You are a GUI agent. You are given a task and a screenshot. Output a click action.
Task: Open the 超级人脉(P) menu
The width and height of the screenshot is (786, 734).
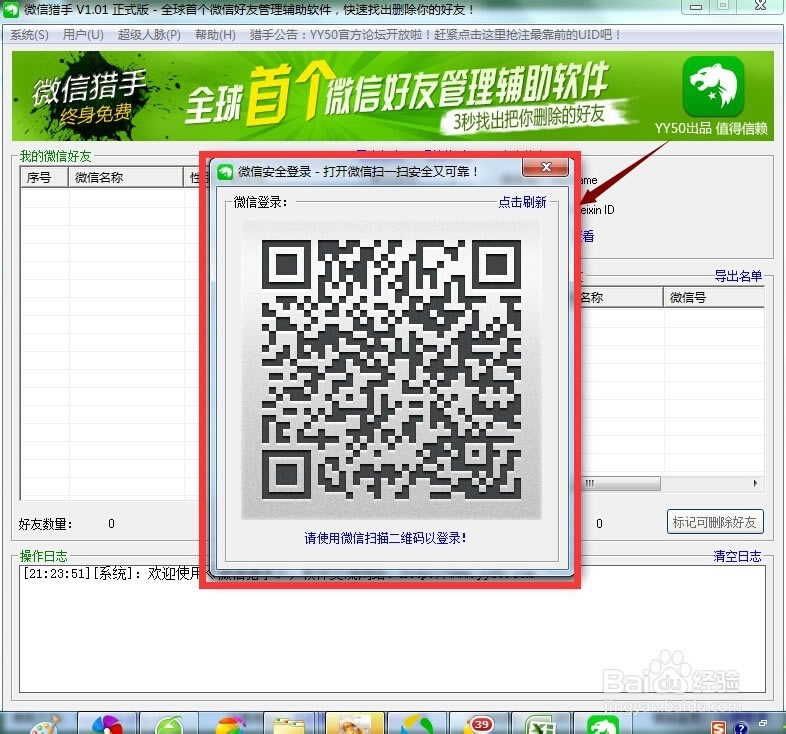[x=149, y=35]
